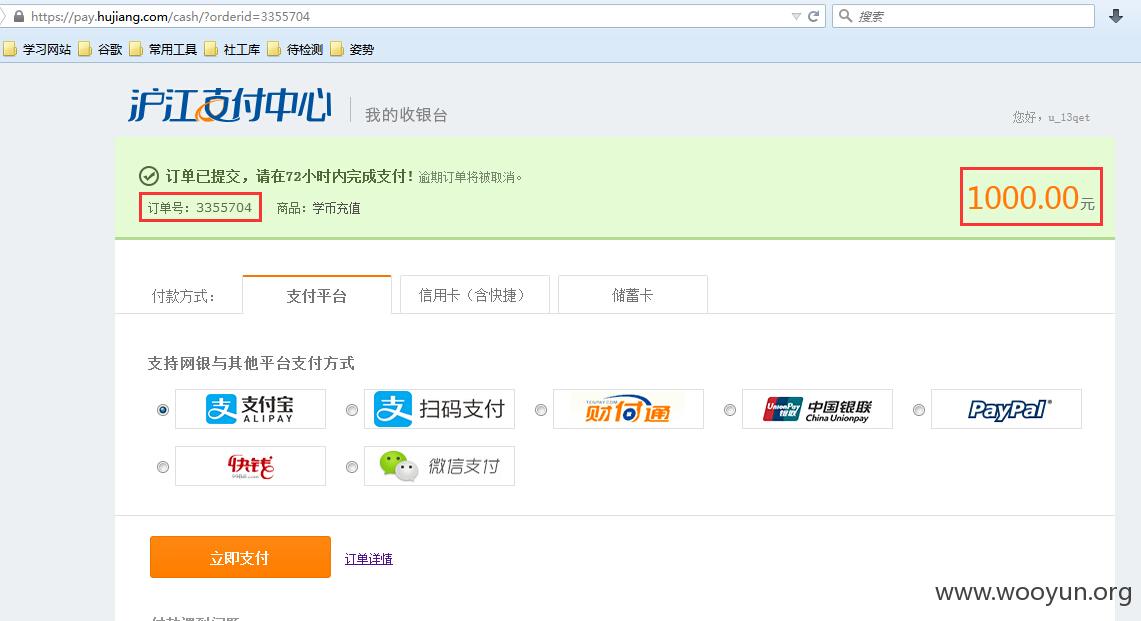Open the 待检测 bookmark folder
Viewport: 1141px width, 621px height.
295,49
